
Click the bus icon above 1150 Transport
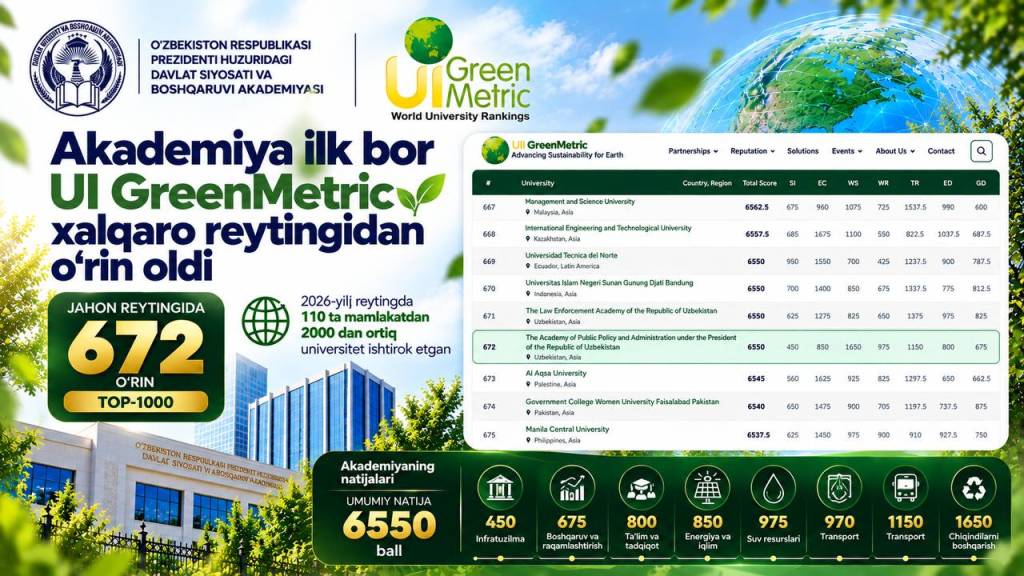905,488
